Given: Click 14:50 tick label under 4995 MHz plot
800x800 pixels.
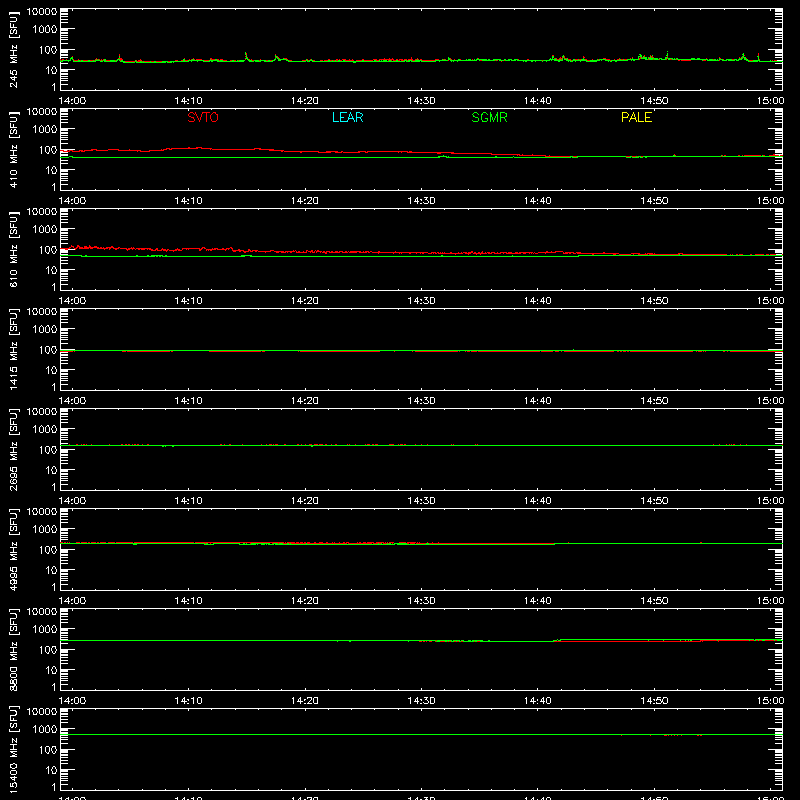Looking at the screenshot, I should pyautogui.click(x=654, y=601).
